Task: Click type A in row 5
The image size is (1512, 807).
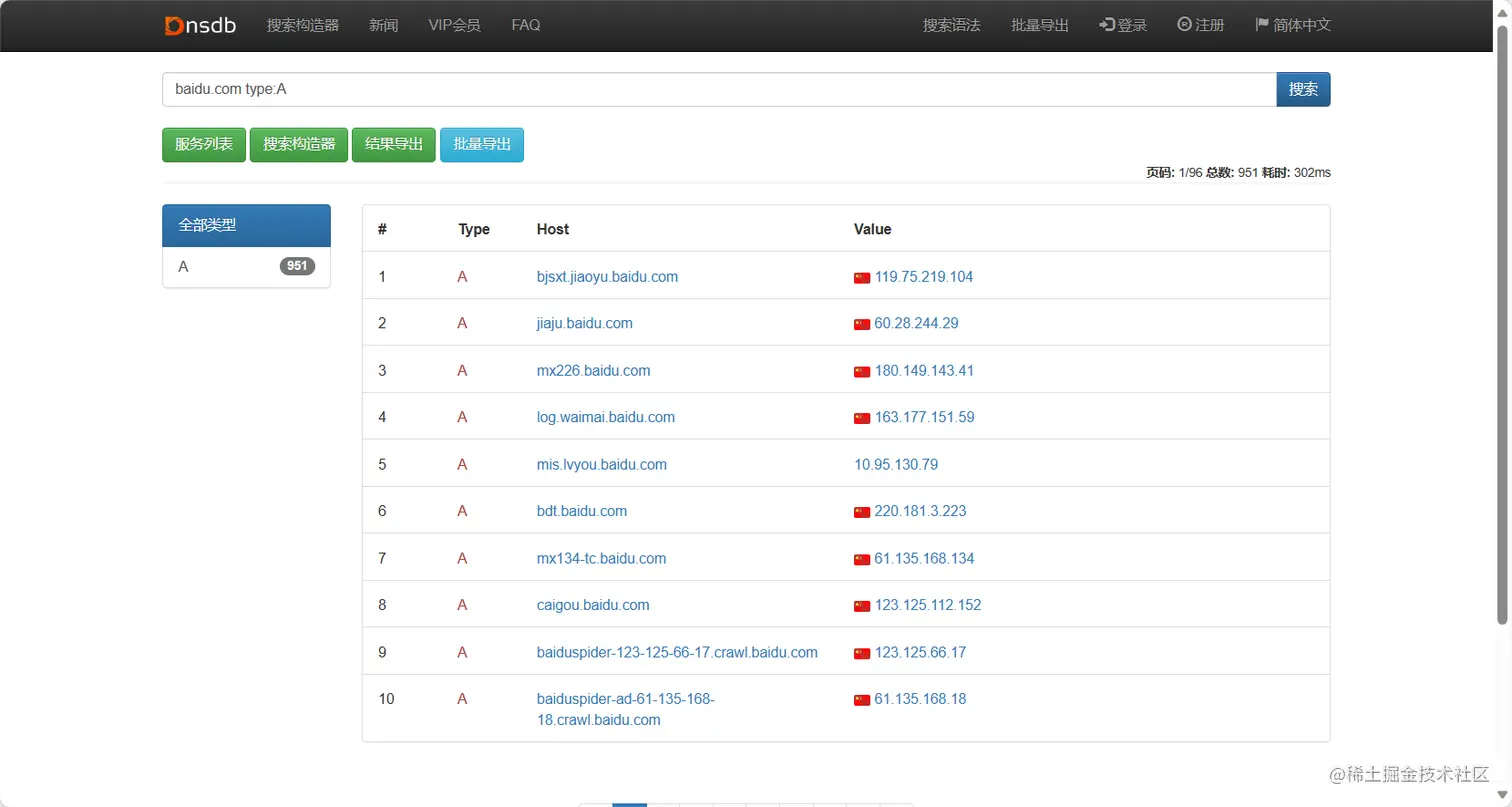Action: click(462, 464)
